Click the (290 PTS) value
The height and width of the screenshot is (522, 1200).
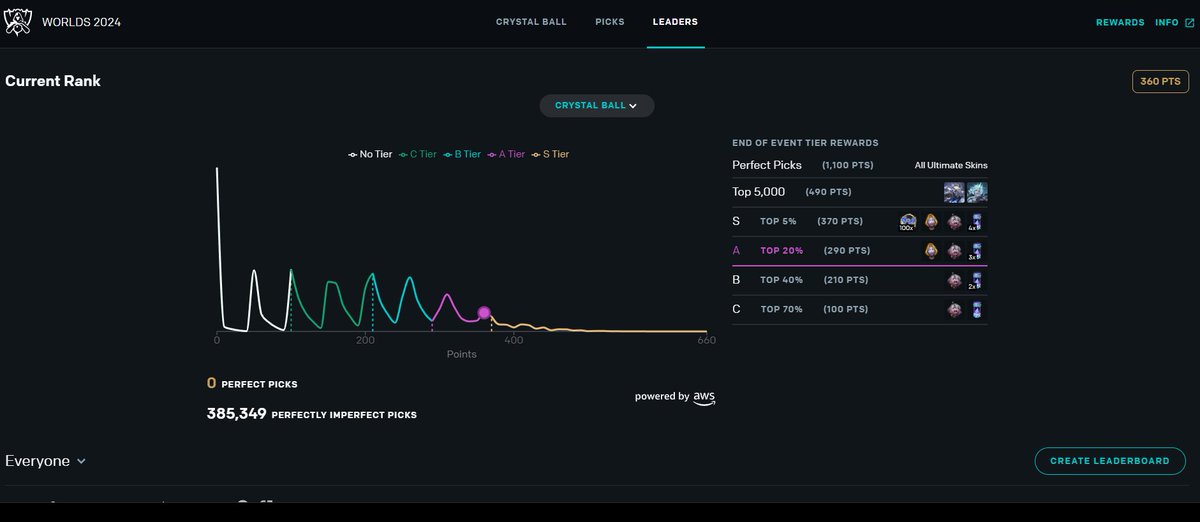tap(847, 251)
